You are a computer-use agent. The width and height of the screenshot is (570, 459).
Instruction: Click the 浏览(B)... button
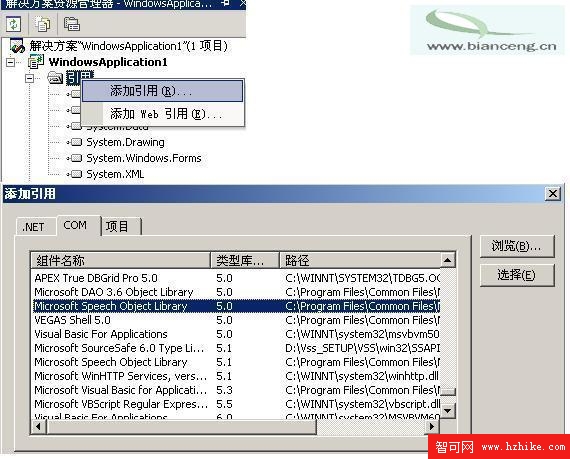click(517, 246)
